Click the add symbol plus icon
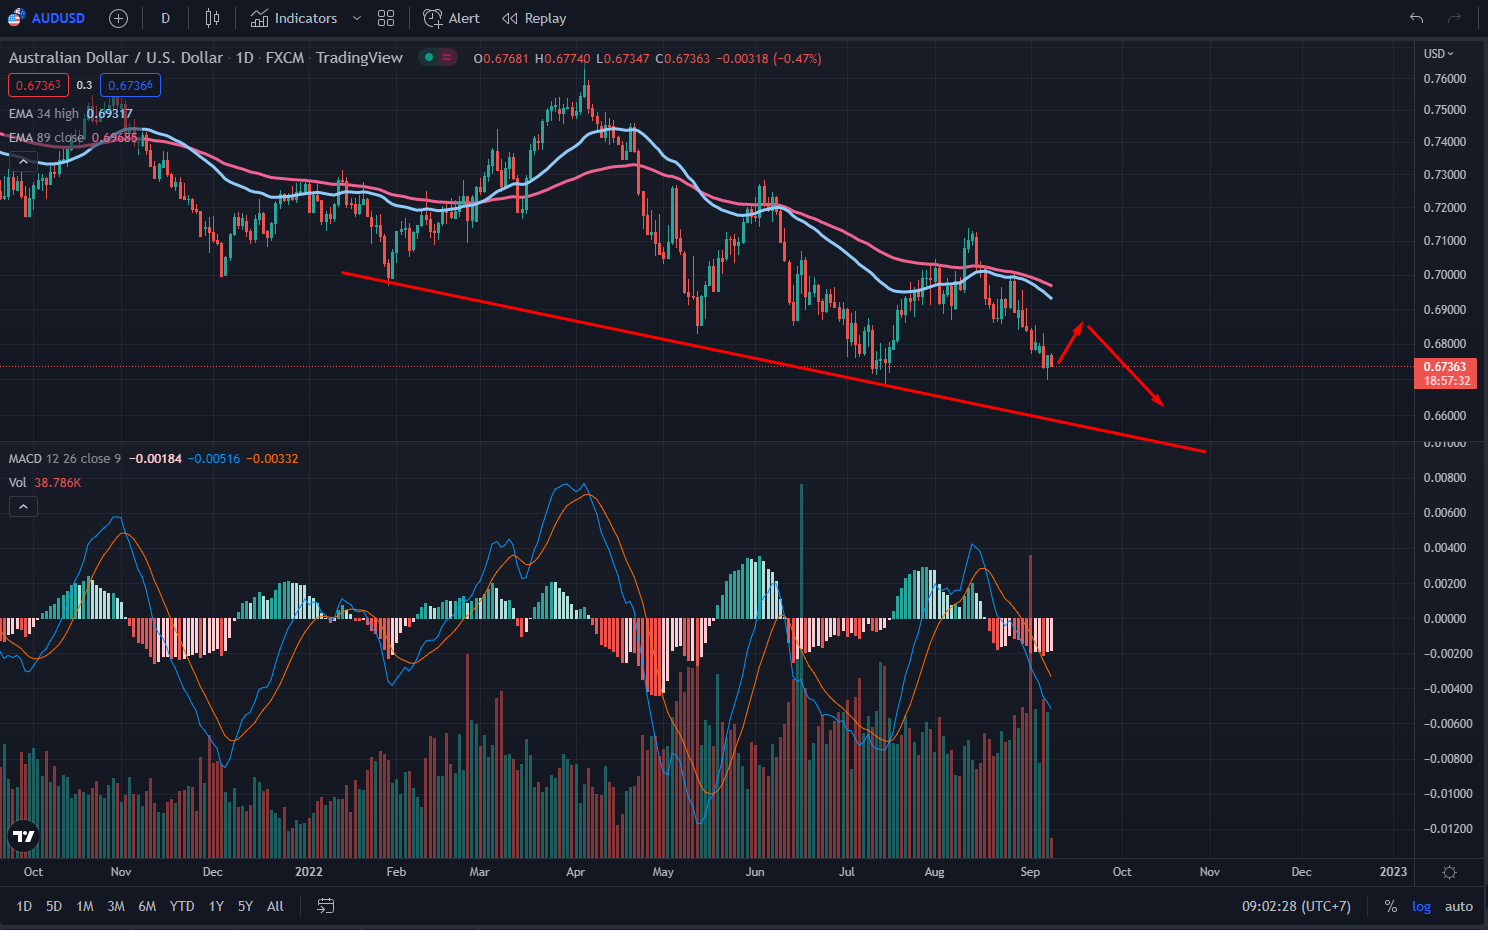 coord(118,18)
